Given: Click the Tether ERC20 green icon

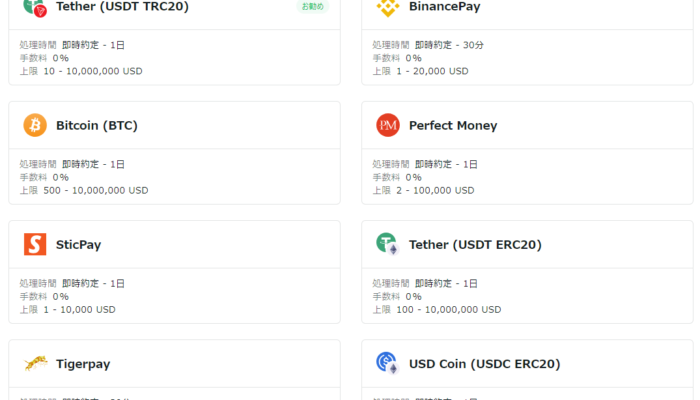Looking at the screenshot, I should (387, 244).
